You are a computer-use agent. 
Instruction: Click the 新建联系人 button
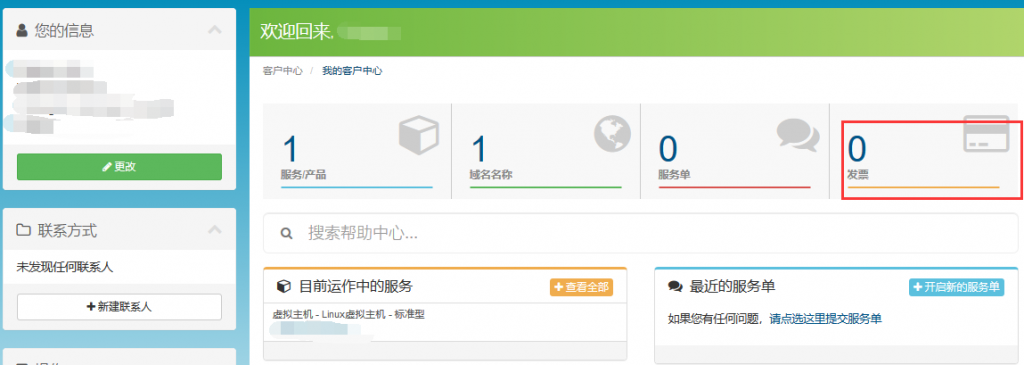tap(120, 307)
